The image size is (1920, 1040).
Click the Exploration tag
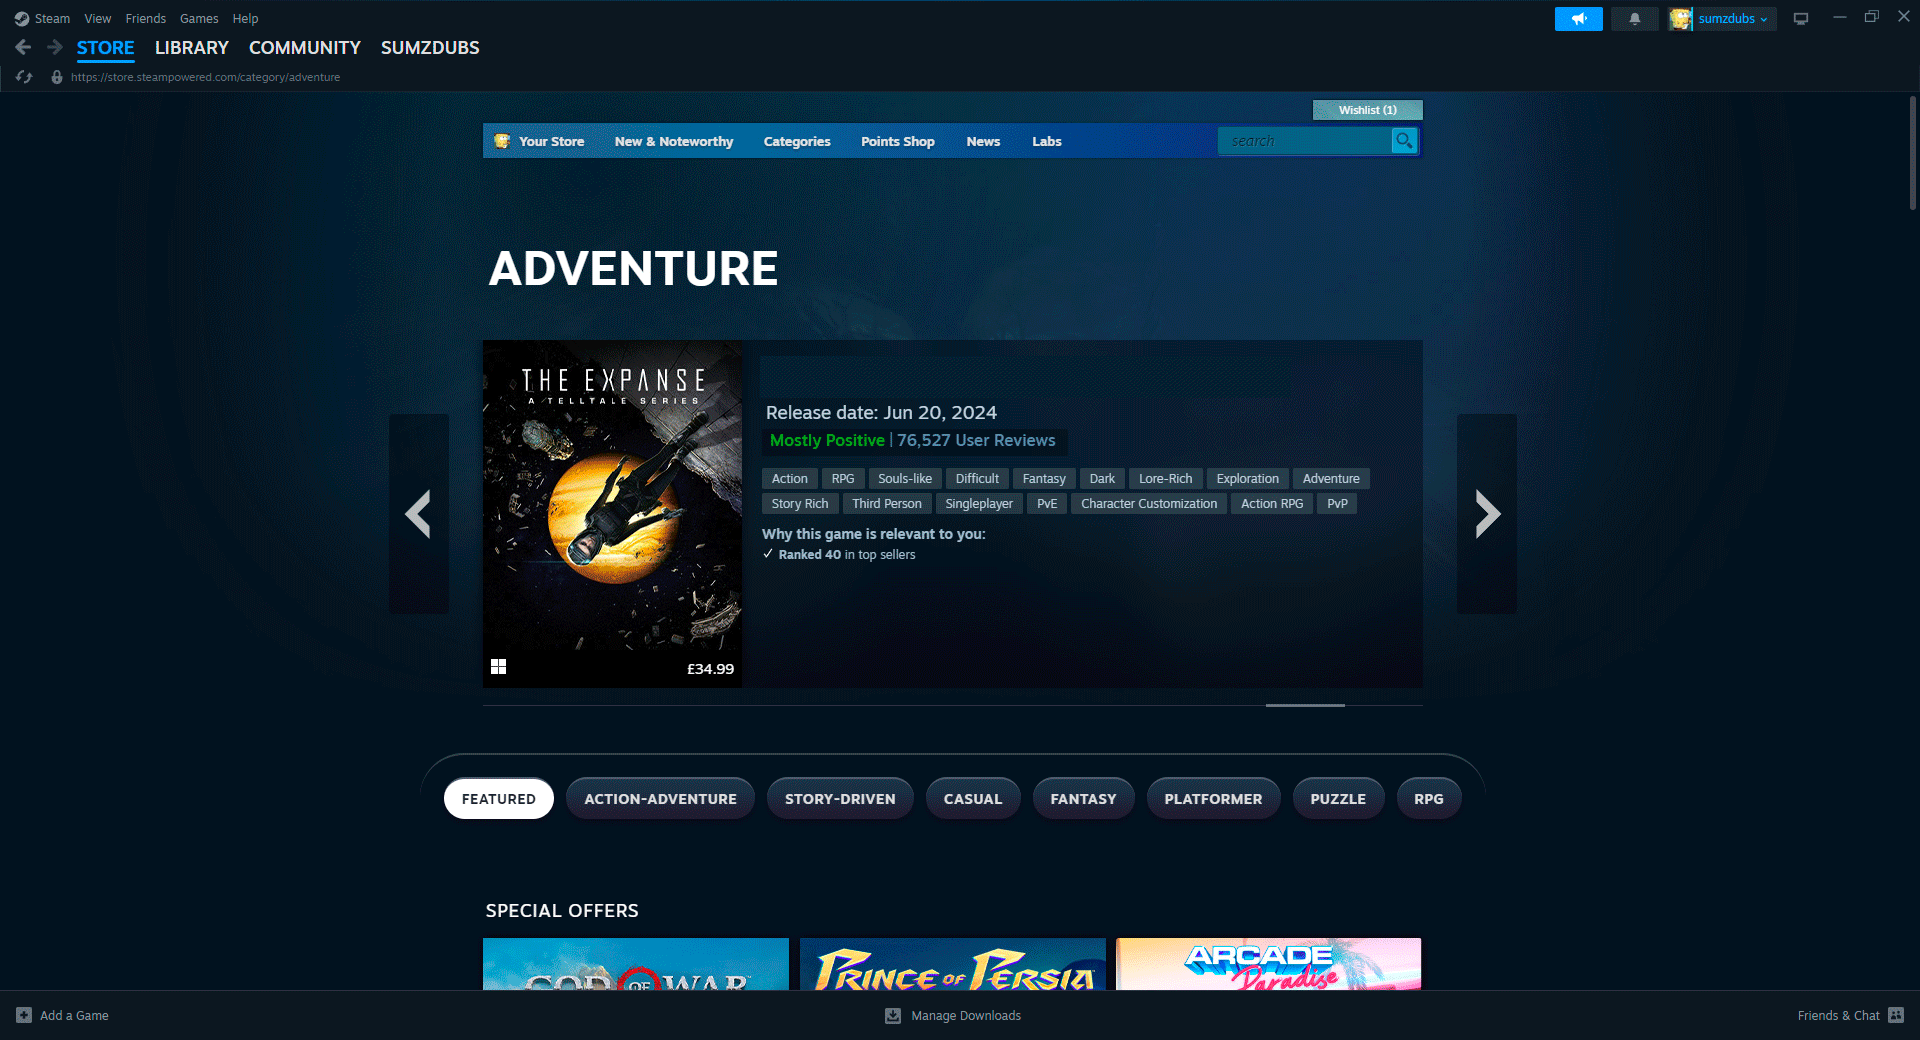1247,478
